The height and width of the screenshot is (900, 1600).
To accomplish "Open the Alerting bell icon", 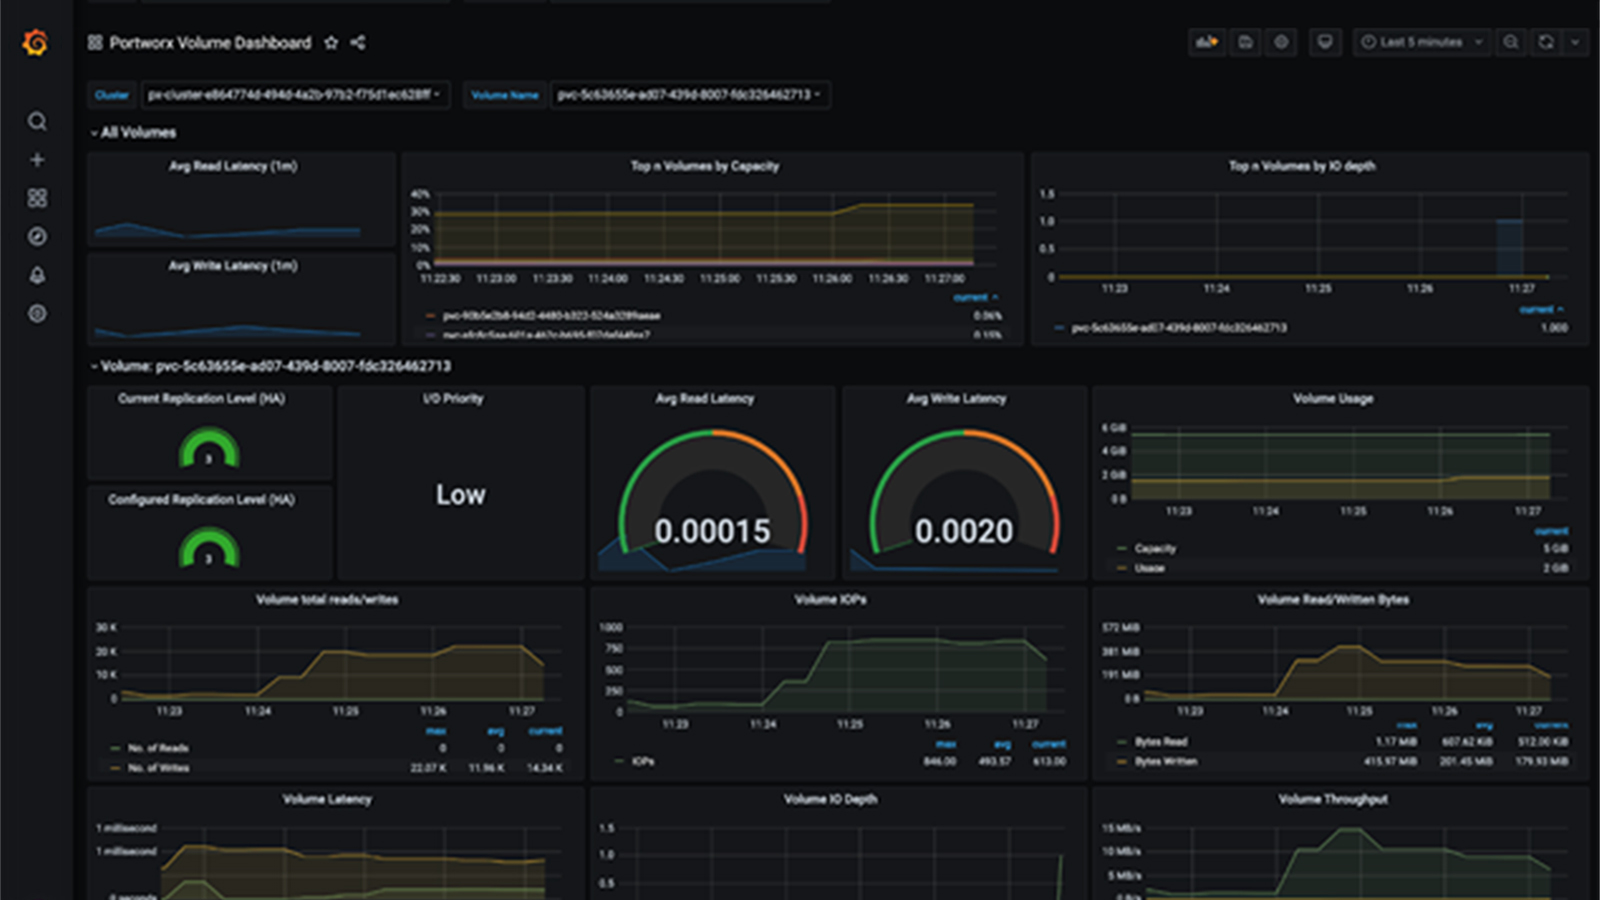I will pyautogui.click(x=37, y=275).
